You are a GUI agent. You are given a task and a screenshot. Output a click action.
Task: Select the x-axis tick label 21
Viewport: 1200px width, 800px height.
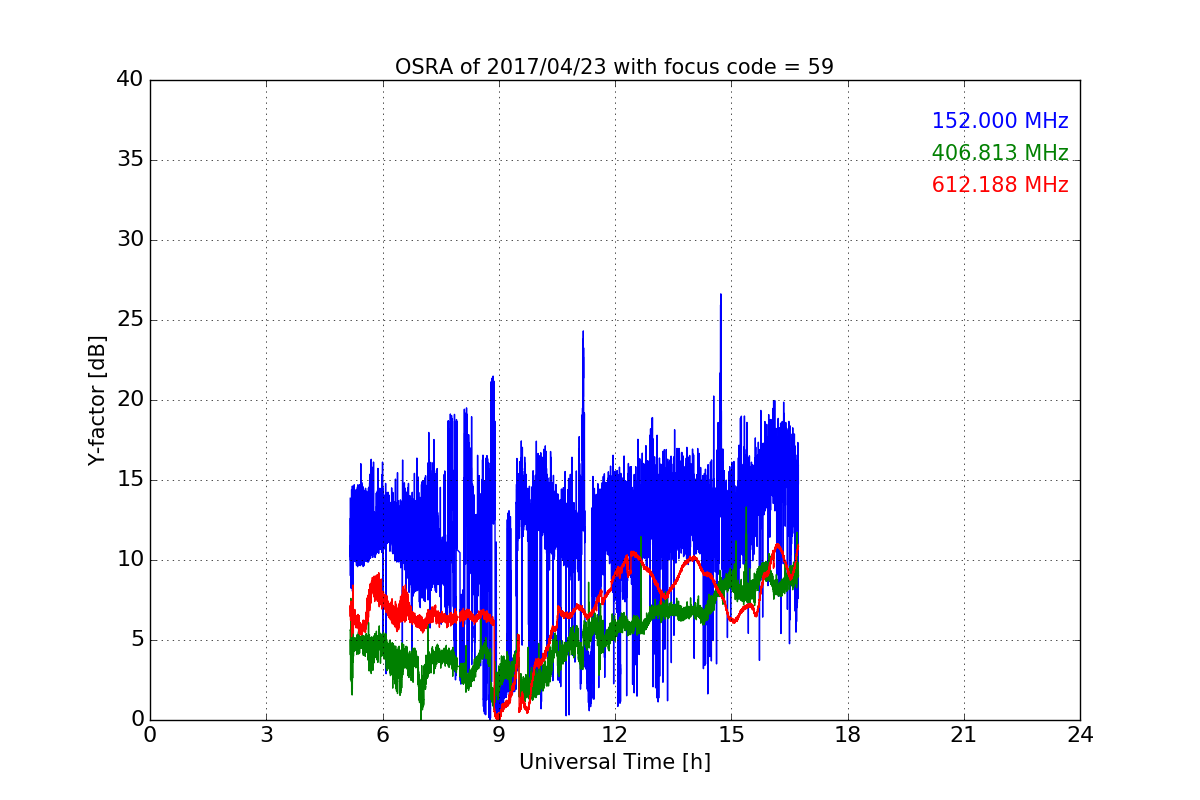(x=964, y=735)
